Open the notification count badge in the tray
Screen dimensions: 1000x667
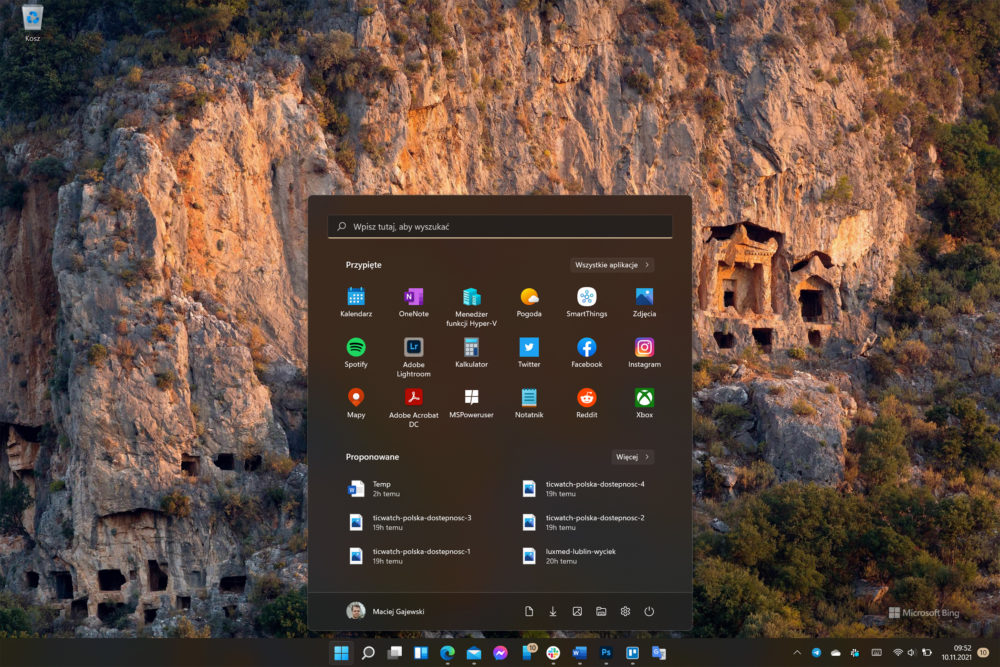(x=983, y=652)
